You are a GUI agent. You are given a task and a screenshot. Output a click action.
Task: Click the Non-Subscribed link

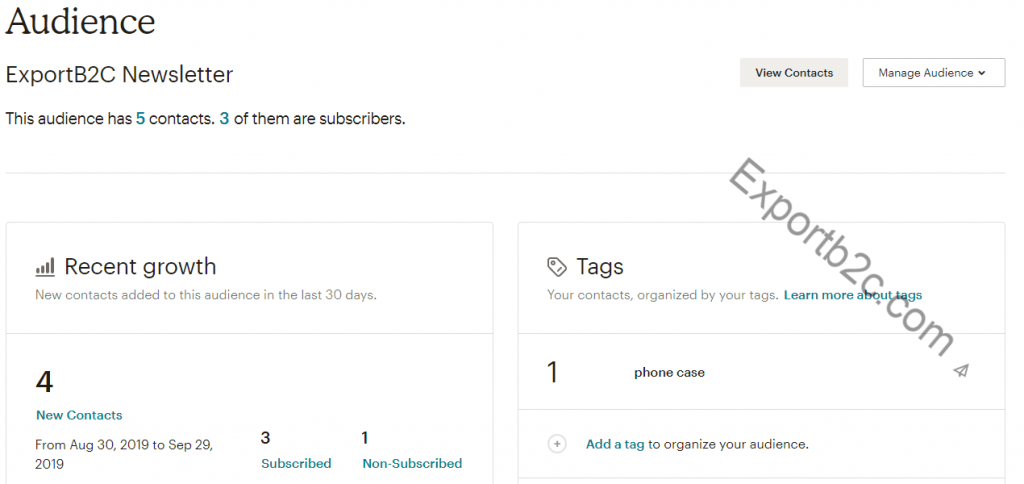click(x=412, y=464)
